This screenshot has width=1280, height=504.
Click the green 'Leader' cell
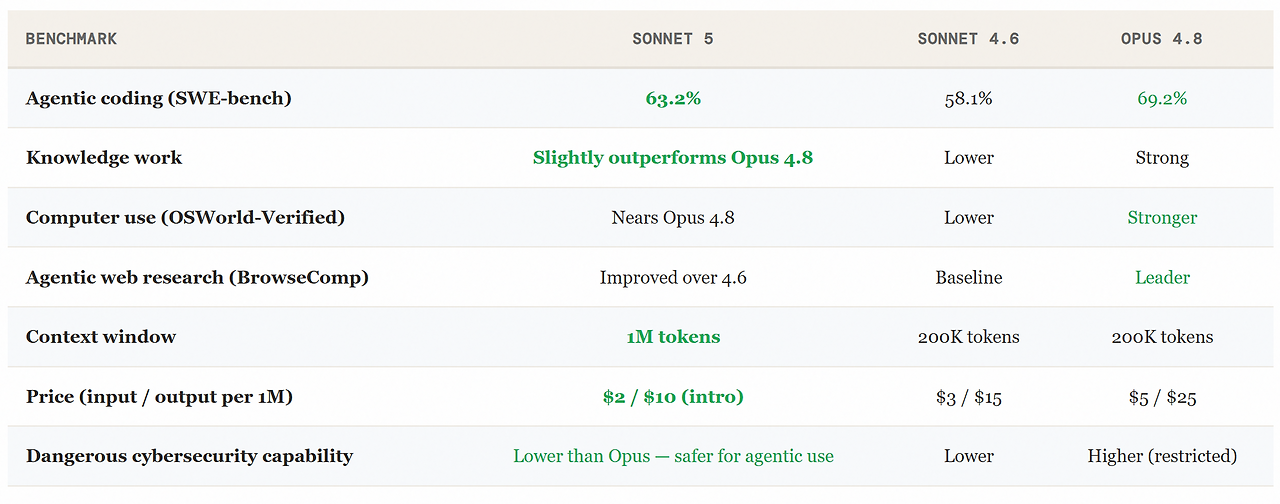tap(1162, 277)
